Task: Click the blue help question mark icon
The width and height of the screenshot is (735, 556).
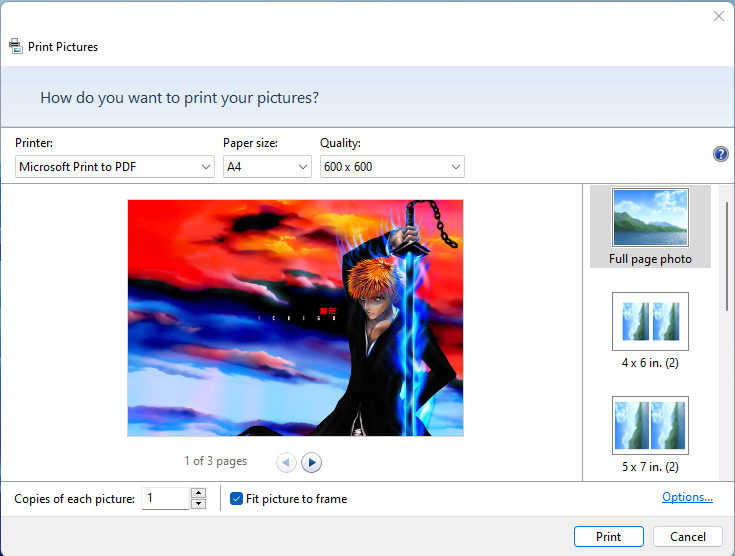Action: 720,154
